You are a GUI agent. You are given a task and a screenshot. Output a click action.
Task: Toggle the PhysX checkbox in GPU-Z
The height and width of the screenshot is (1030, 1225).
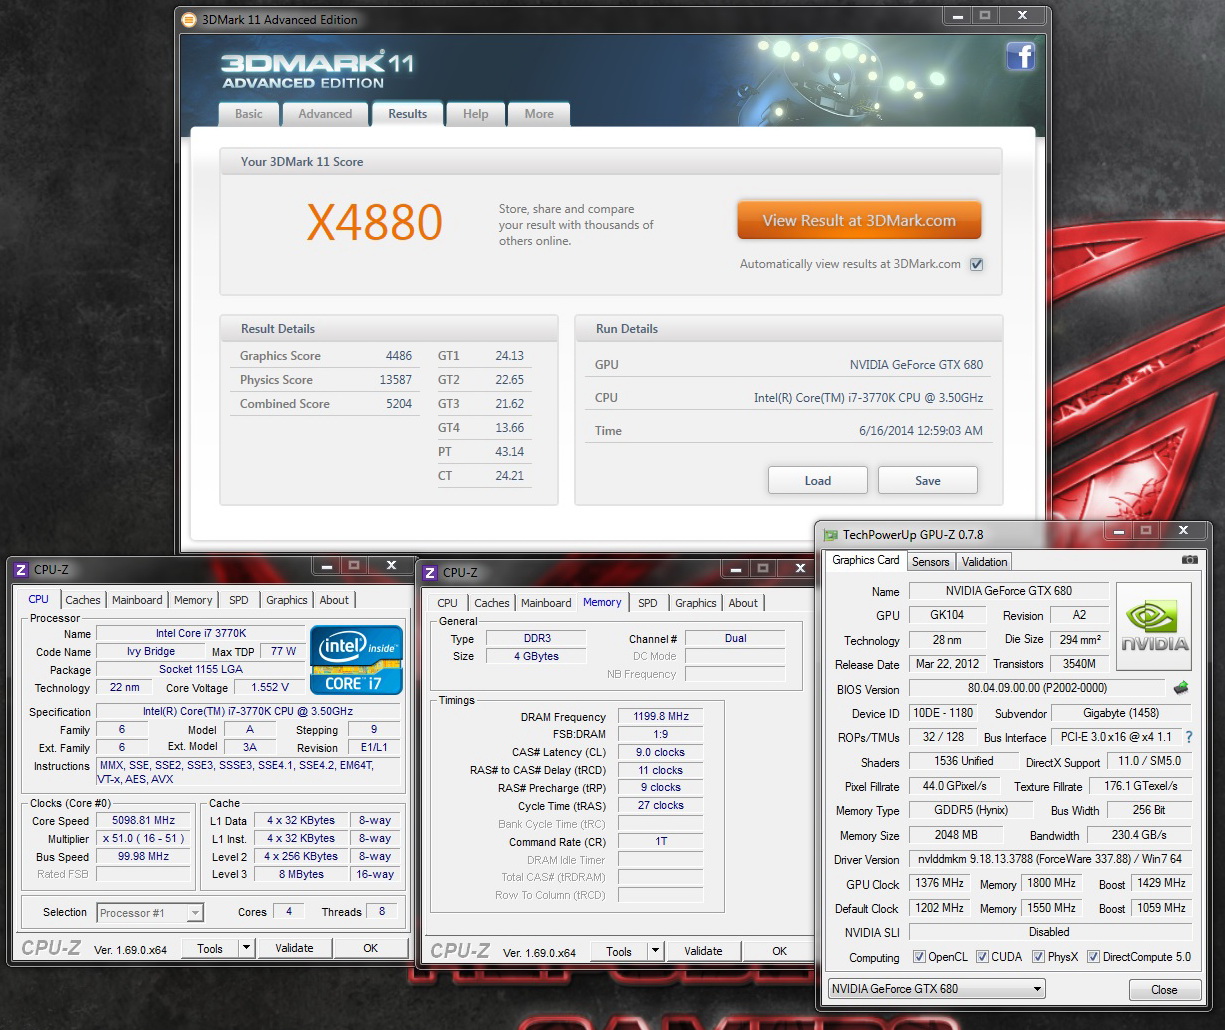tap(1038, 957)
